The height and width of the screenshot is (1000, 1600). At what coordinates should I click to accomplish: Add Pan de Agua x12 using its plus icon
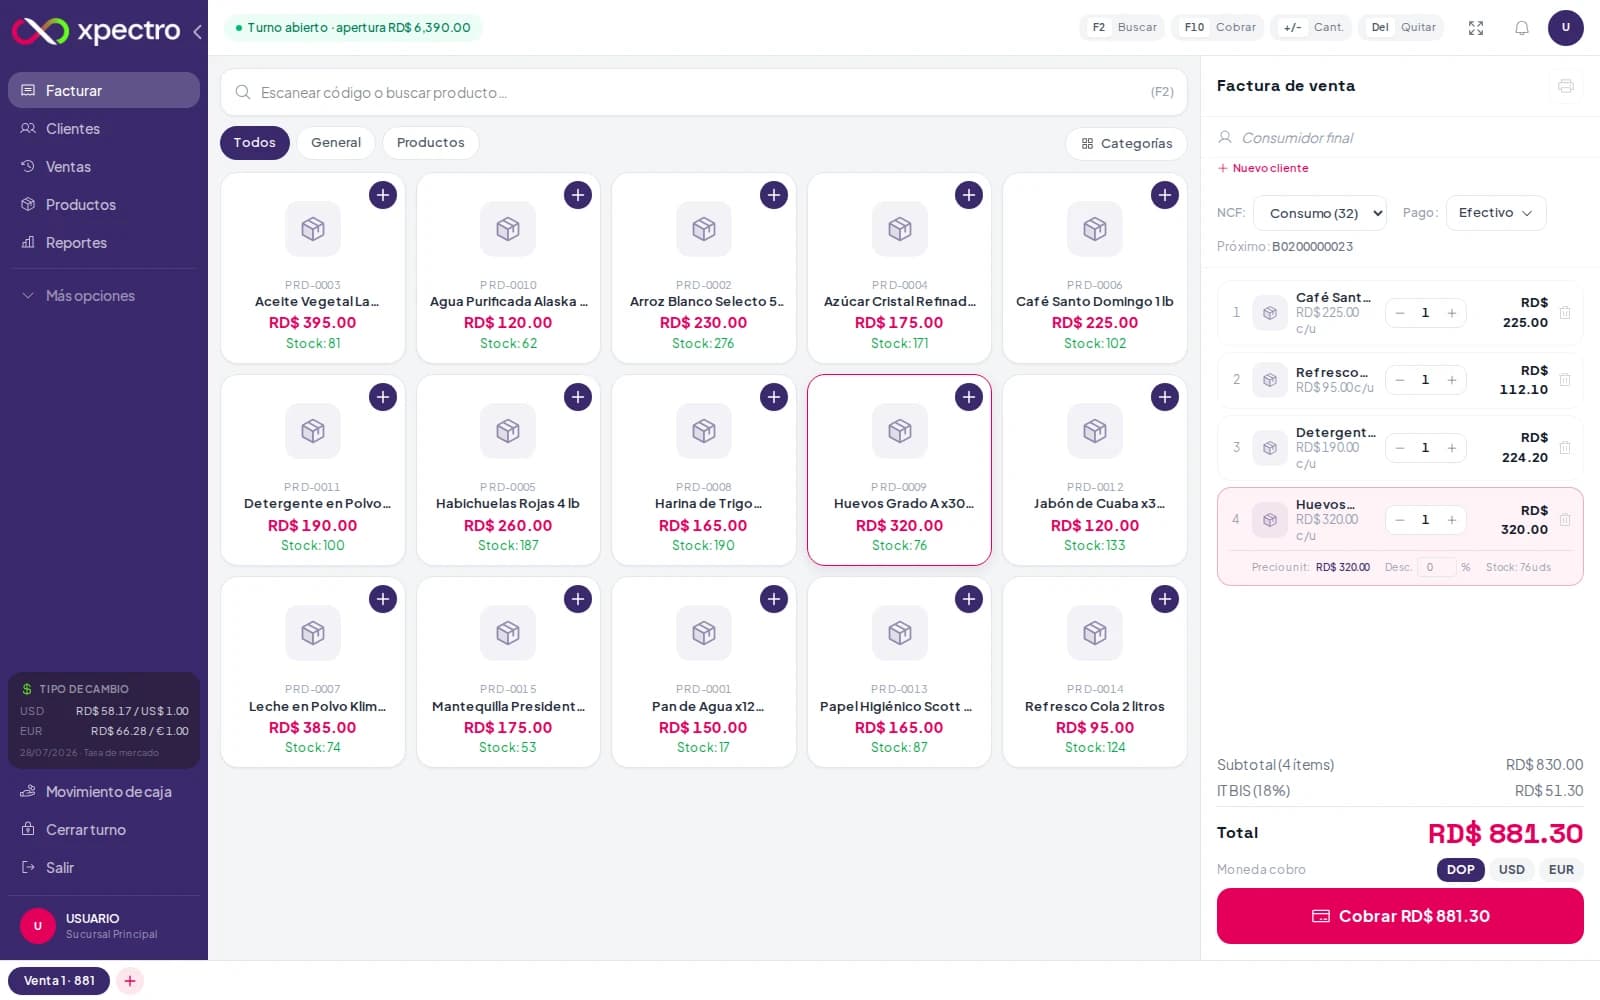774,599
